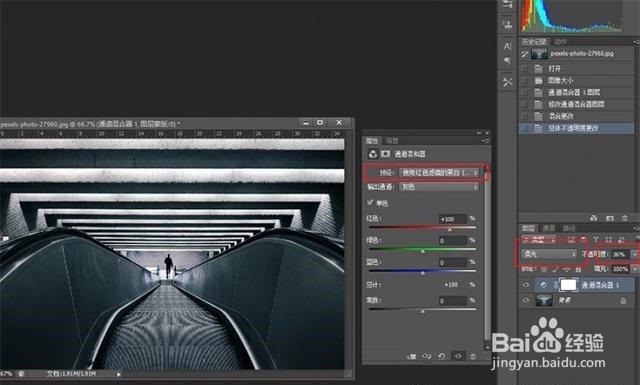This screenshot has height=385, width=640.
Task: Reset channel mixer to defaults icon
Action: 442,356
